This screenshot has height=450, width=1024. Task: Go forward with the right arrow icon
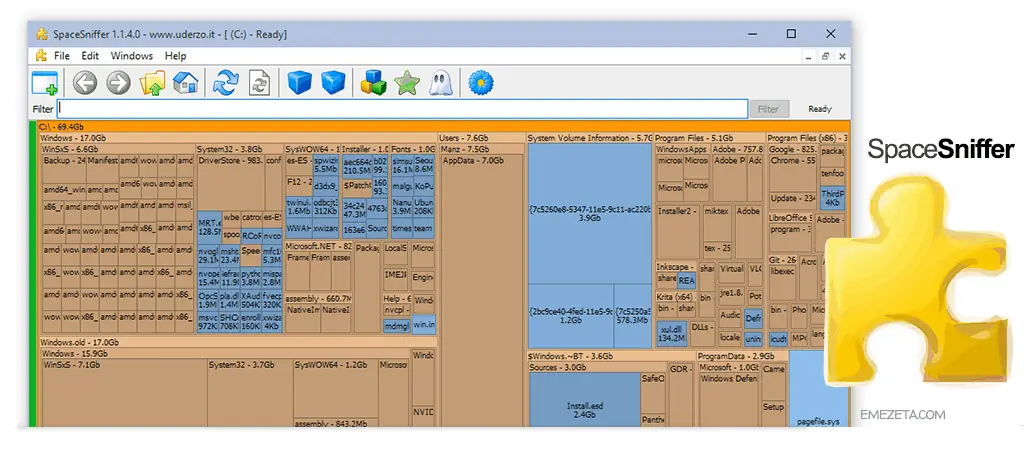click(118, 83)
